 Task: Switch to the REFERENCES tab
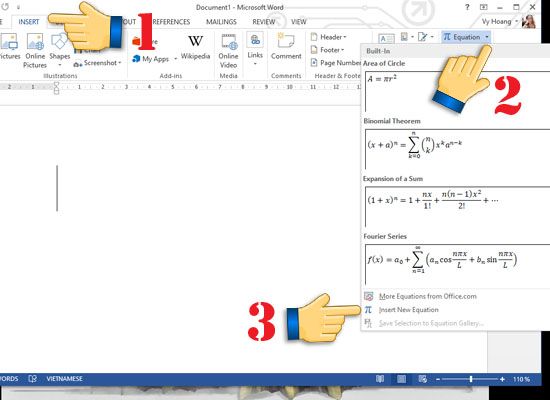click(x=171, y=22)
